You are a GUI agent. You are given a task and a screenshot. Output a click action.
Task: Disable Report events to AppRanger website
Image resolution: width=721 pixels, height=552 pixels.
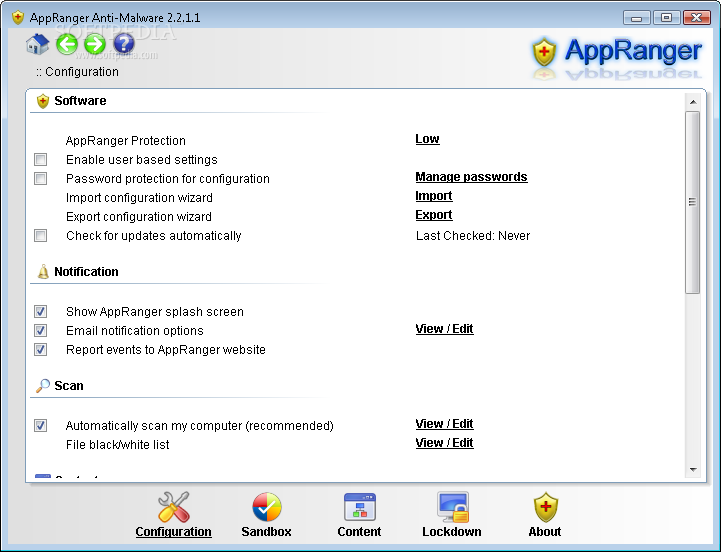40,350
